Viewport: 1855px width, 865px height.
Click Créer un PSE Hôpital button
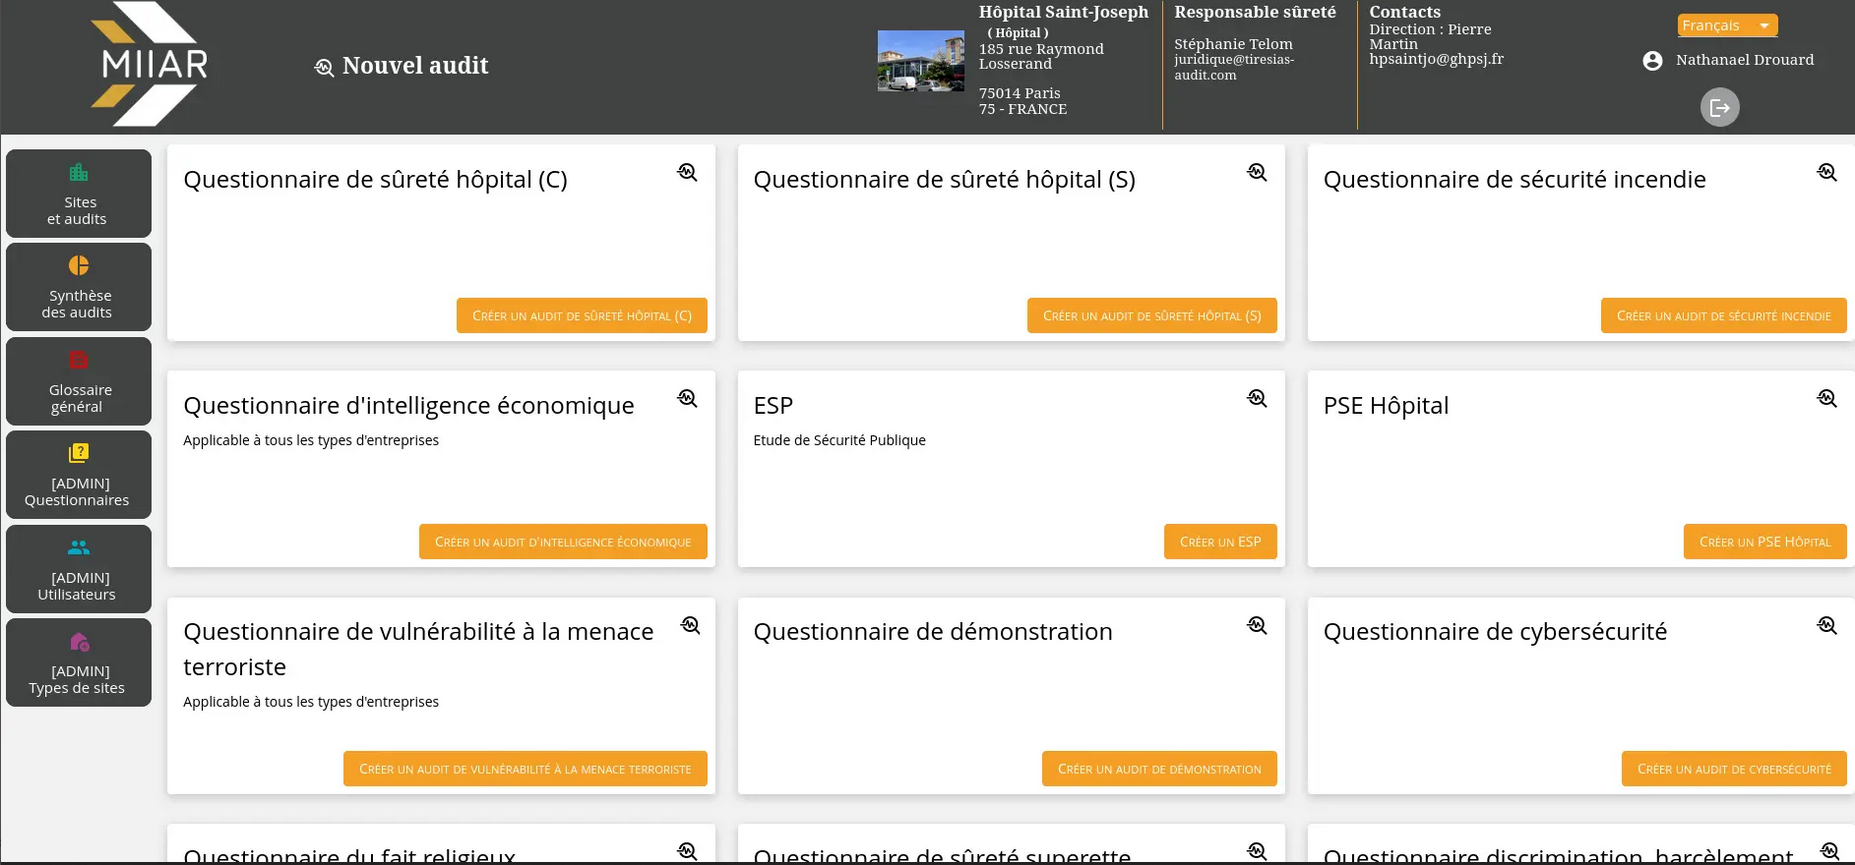tap(1765, 542)
